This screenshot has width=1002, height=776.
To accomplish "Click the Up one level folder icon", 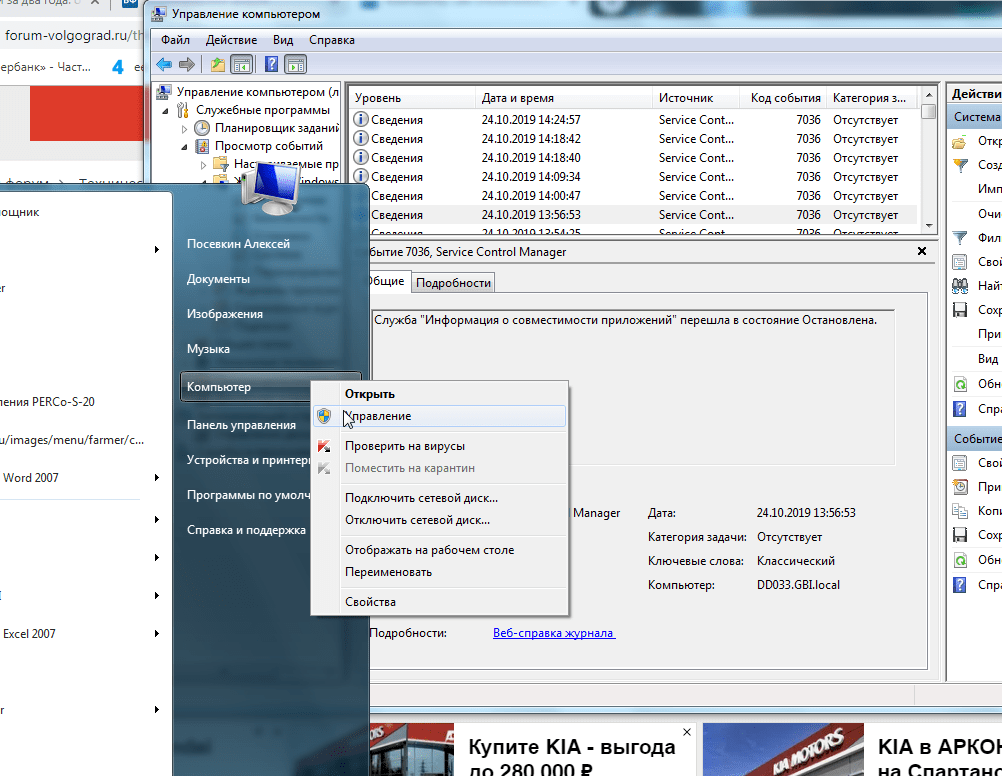I will [218, 65].
